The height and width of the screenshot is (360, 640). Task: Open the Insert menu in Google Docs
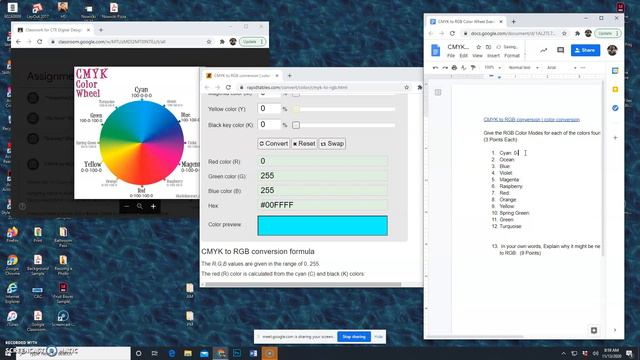point(493,56)
